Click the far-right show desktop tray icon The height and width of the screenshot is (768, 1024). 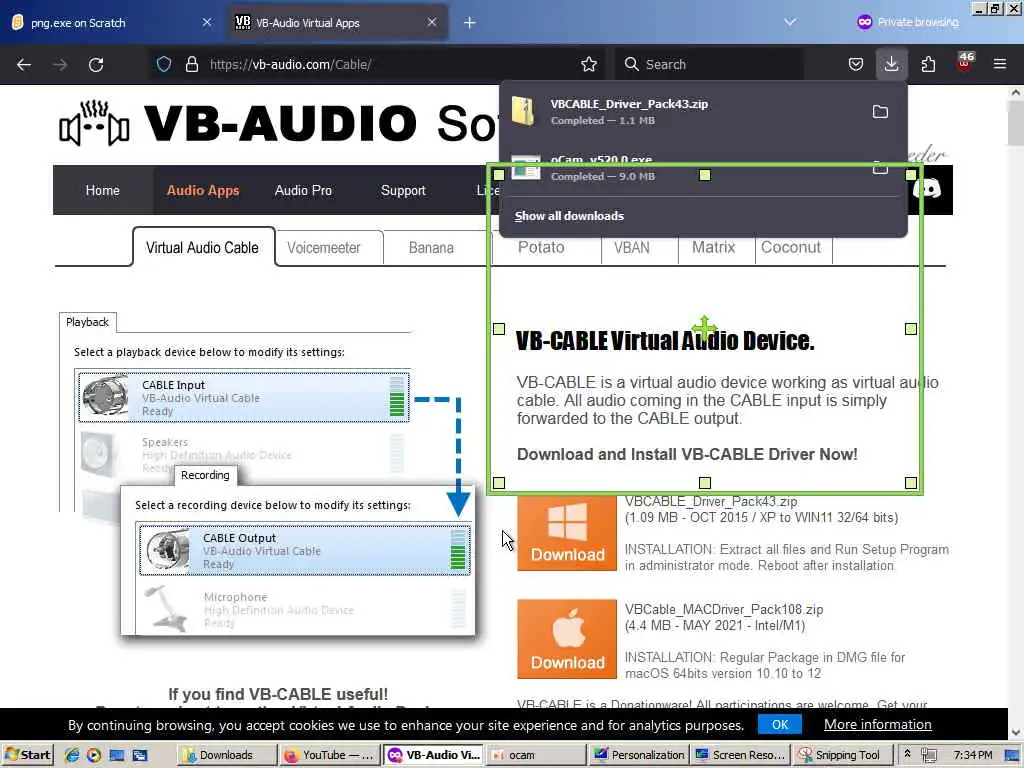1012,755
